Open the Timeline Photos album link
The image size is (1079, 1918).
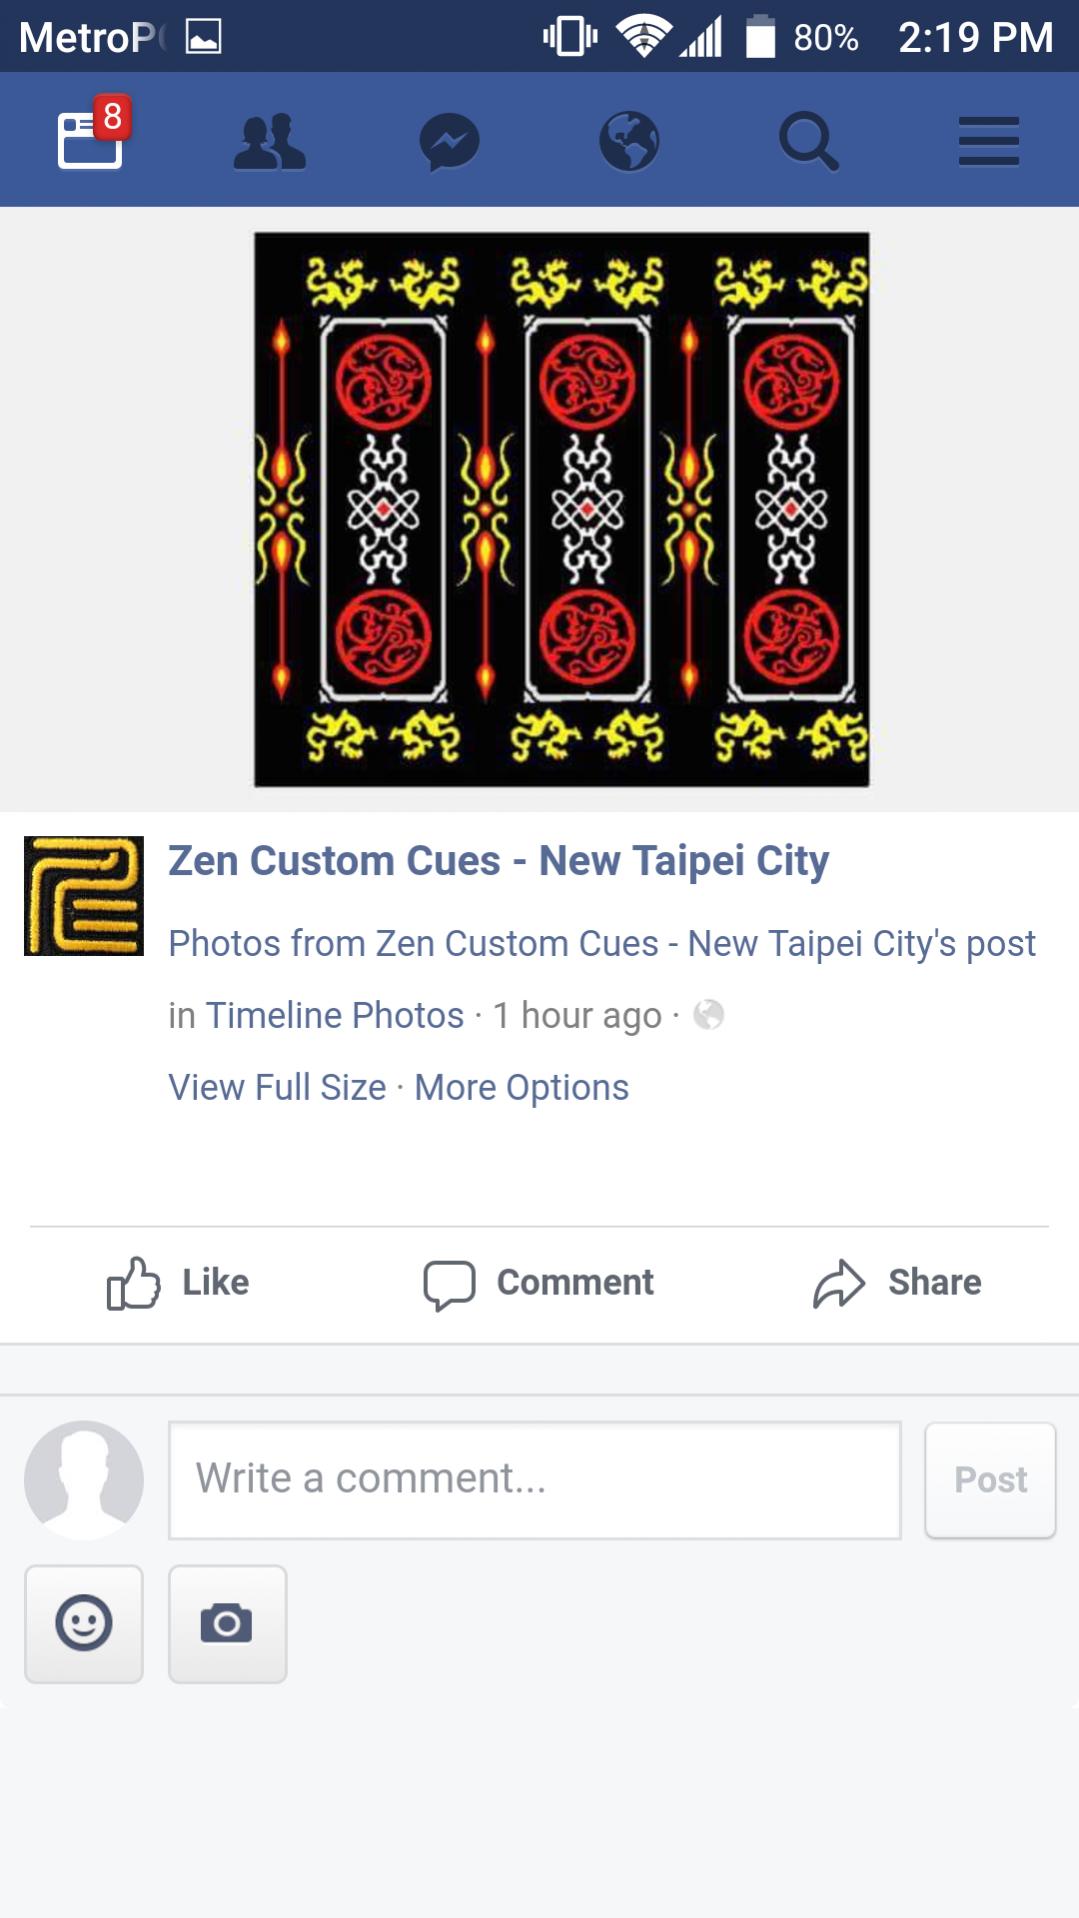[x=335, y=1015]
